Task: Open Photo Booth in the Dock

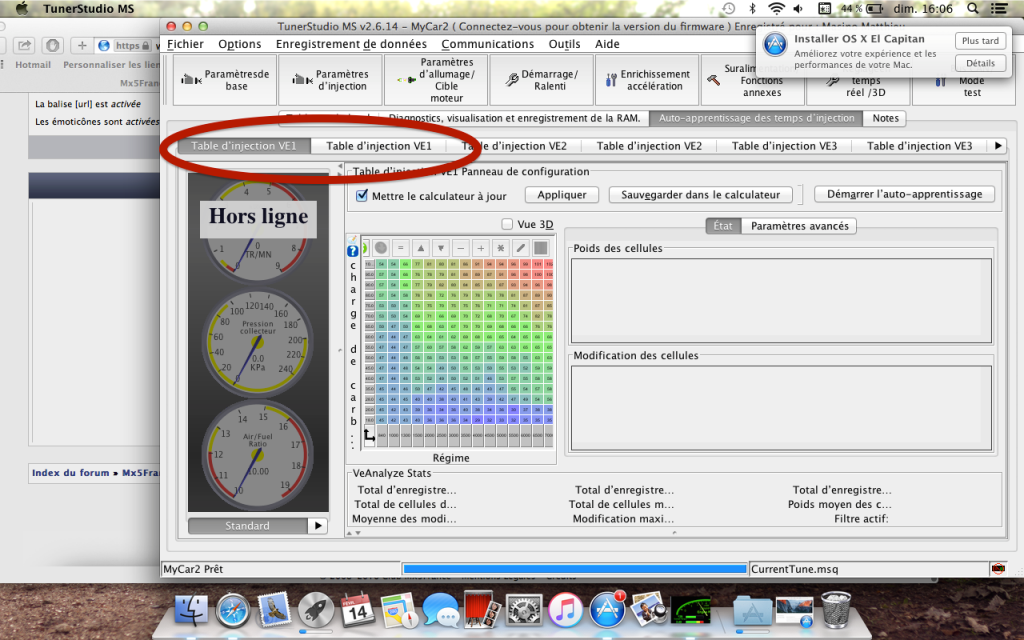Action: pyautogui.click(x=482, y=610)
